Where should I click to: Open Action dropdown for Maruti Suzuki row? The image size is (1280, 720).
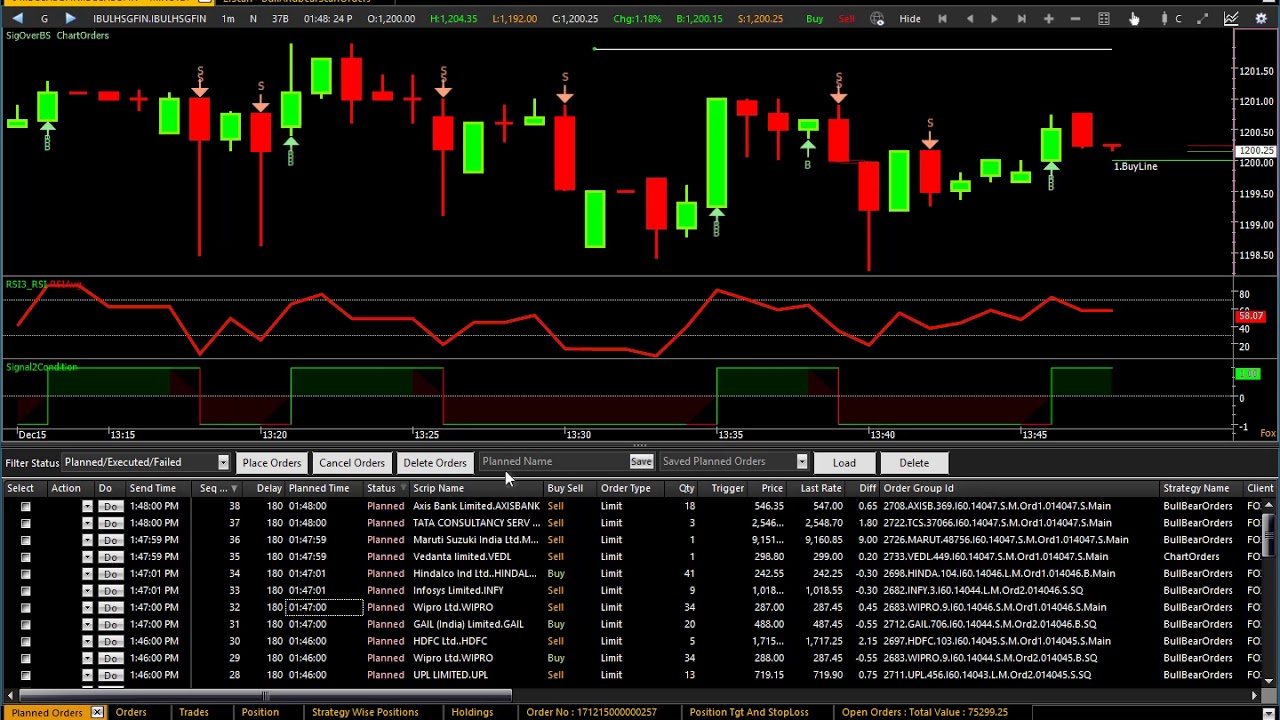87,540
